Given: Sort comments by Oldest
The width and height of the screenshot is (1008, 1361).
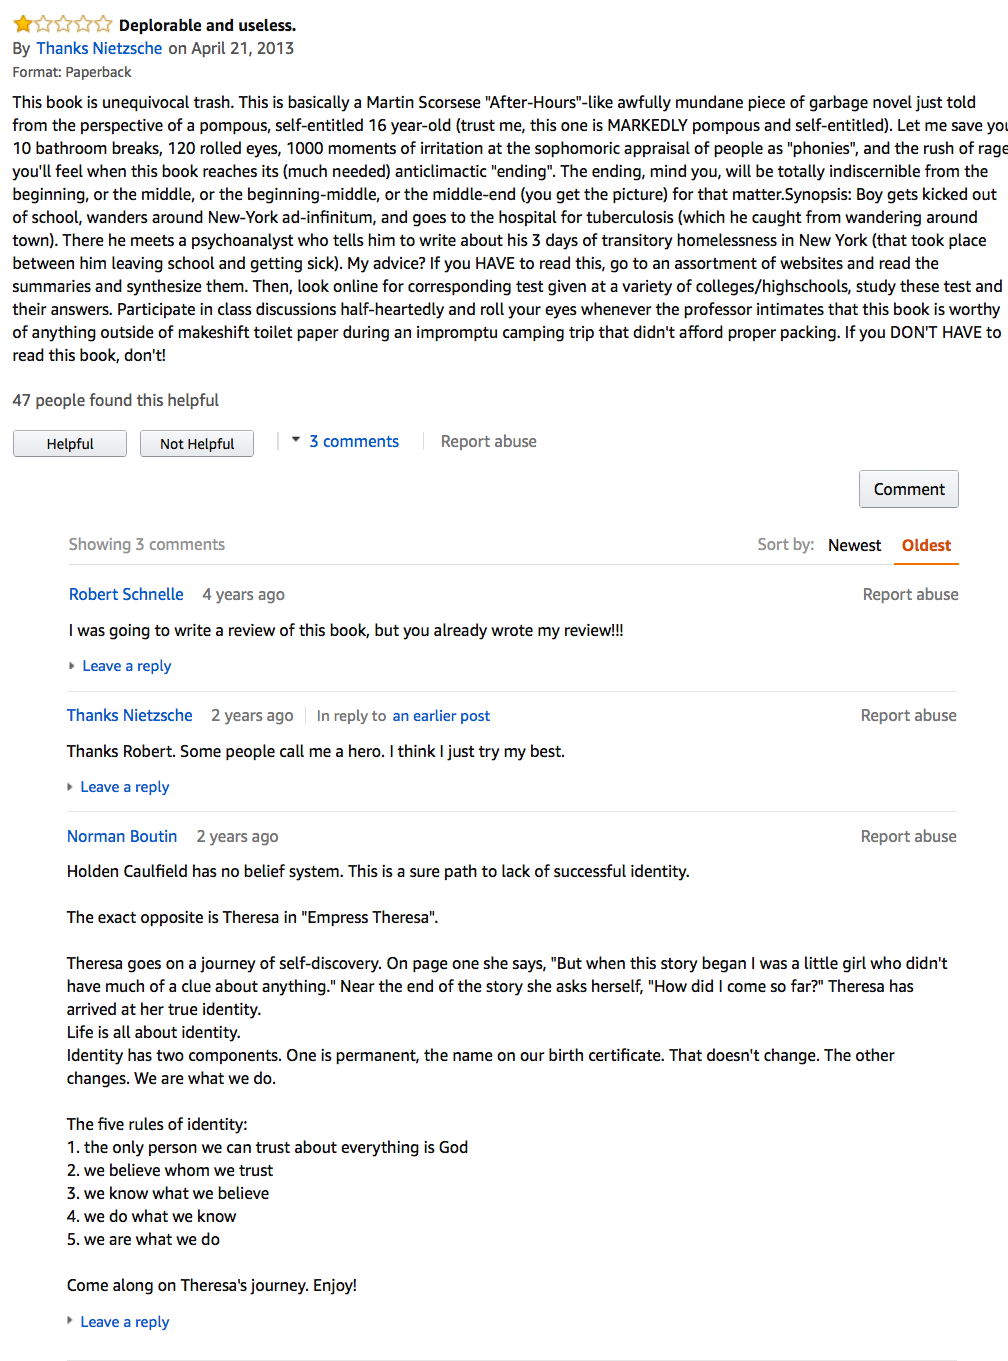Looking at the screenshot, I should pyautogui.click(x=926, y=545).
